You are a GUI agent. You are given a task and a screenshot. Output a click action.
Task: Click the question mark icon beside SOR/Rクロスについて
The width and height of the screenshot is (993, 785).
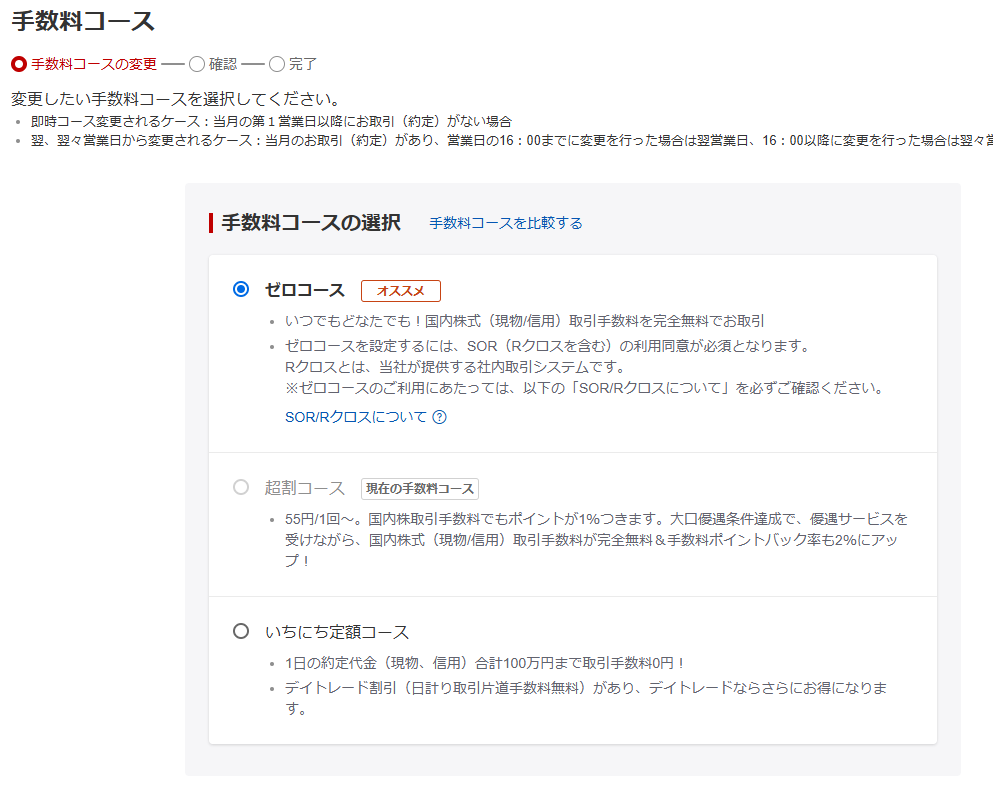439,417
